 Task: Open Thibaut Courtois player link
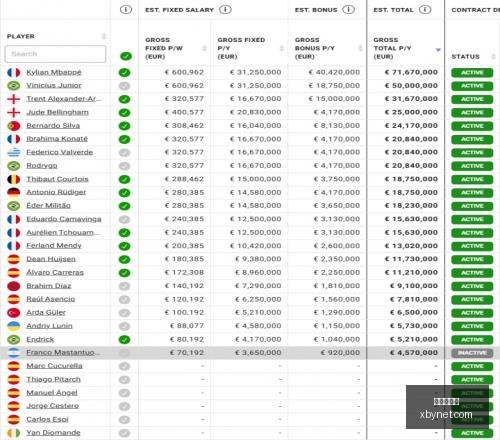(57, 179)
